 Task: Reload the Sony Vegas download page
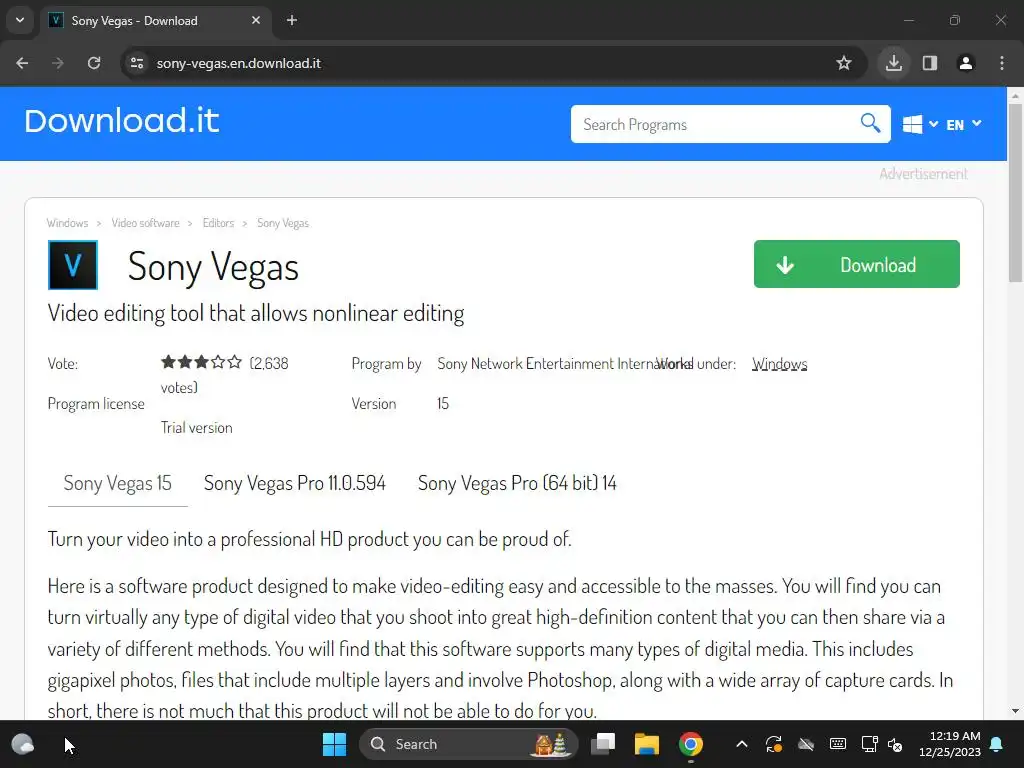click(94, 63)
